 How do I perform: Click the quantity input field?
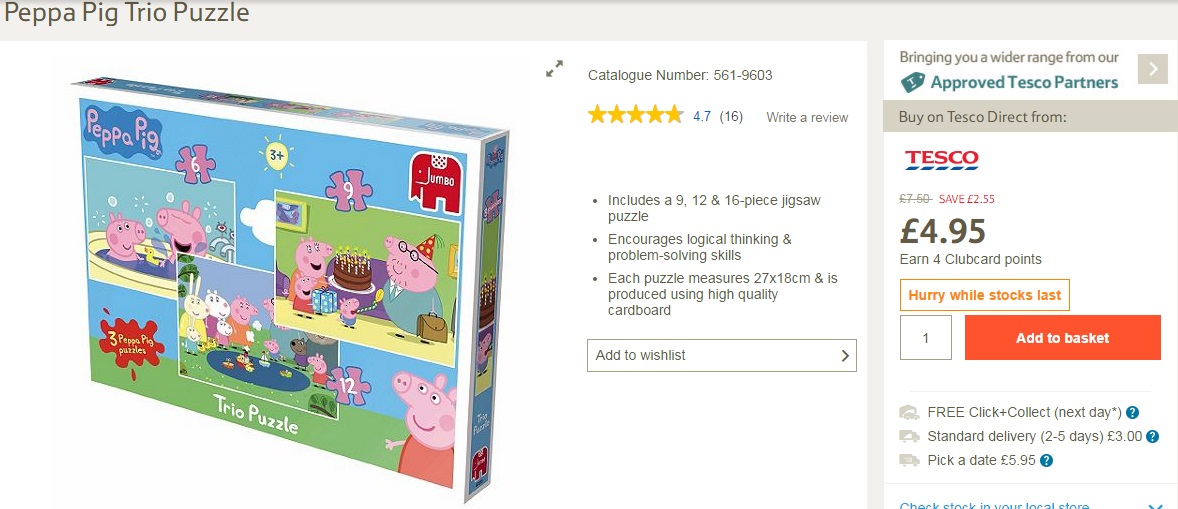(x=925, y=338)
